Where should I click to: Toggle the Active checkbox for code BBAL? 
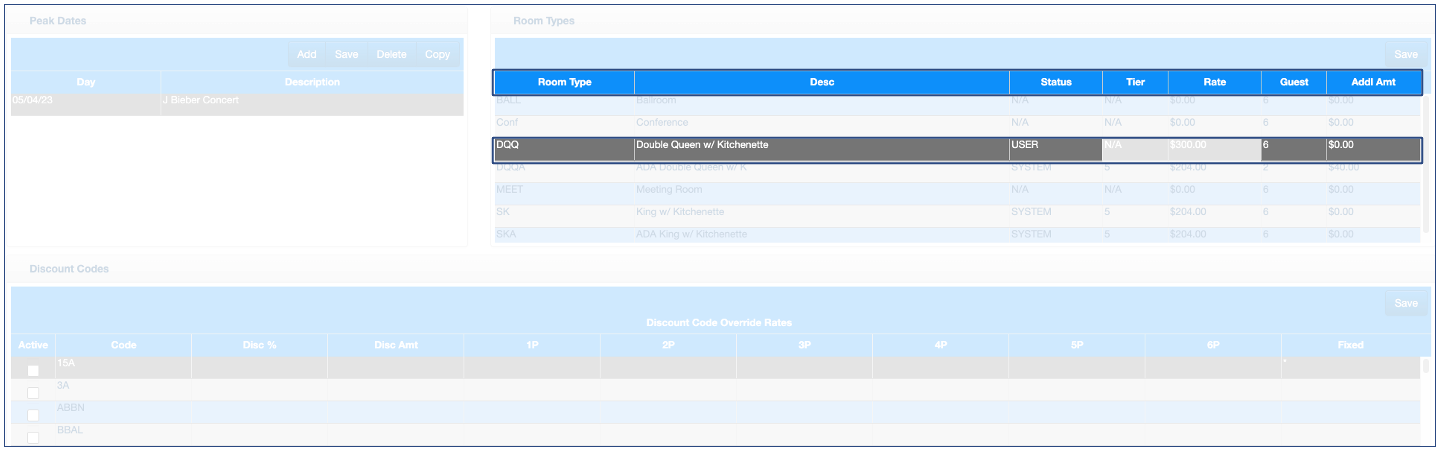coord(33,437)
